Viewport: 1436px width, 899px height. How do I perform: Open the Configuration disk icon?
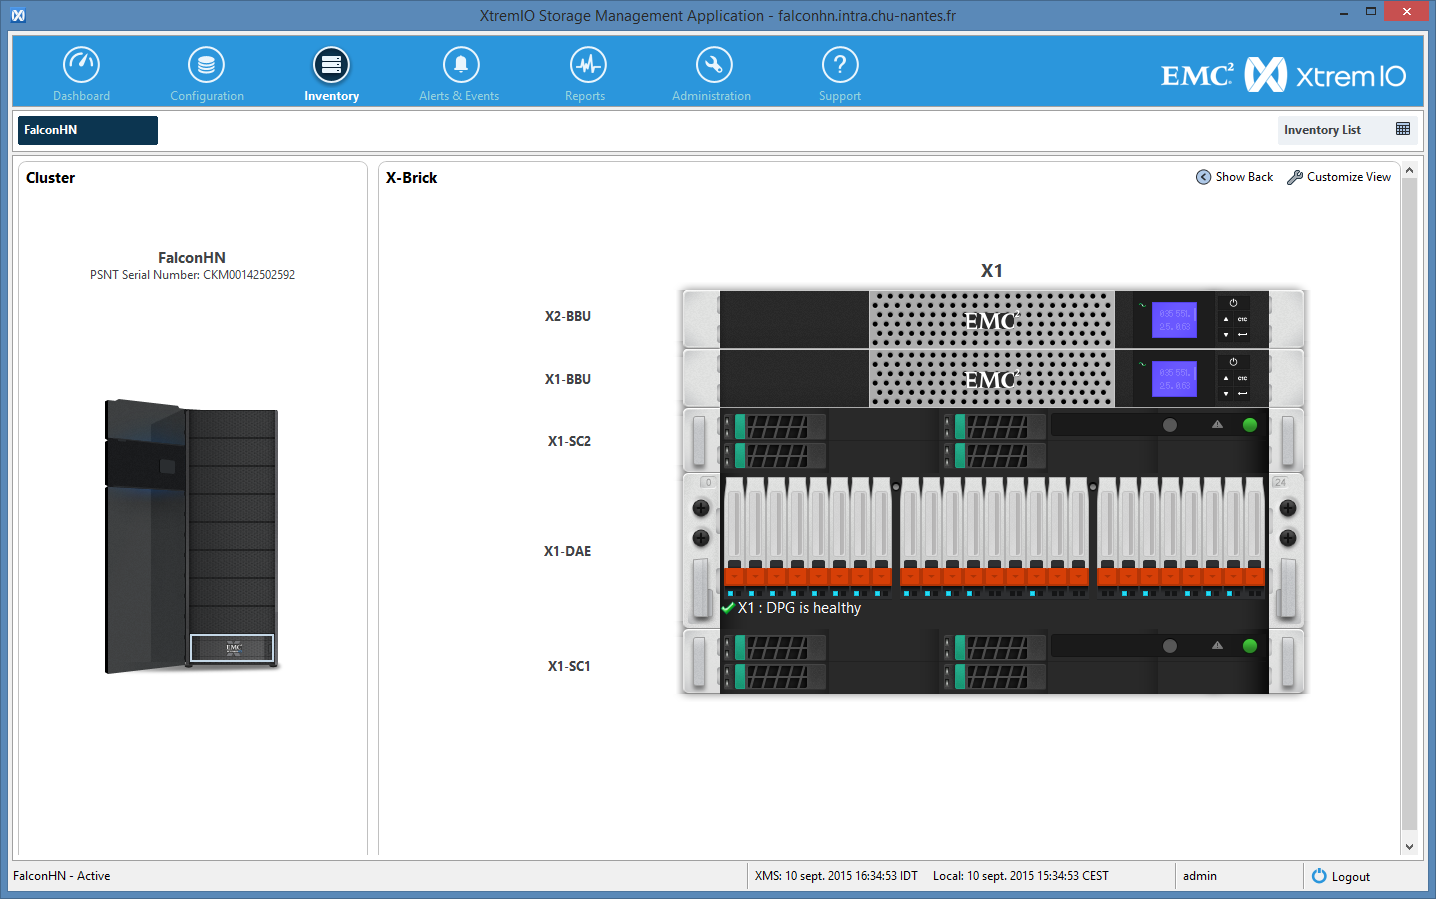(206, 66)
